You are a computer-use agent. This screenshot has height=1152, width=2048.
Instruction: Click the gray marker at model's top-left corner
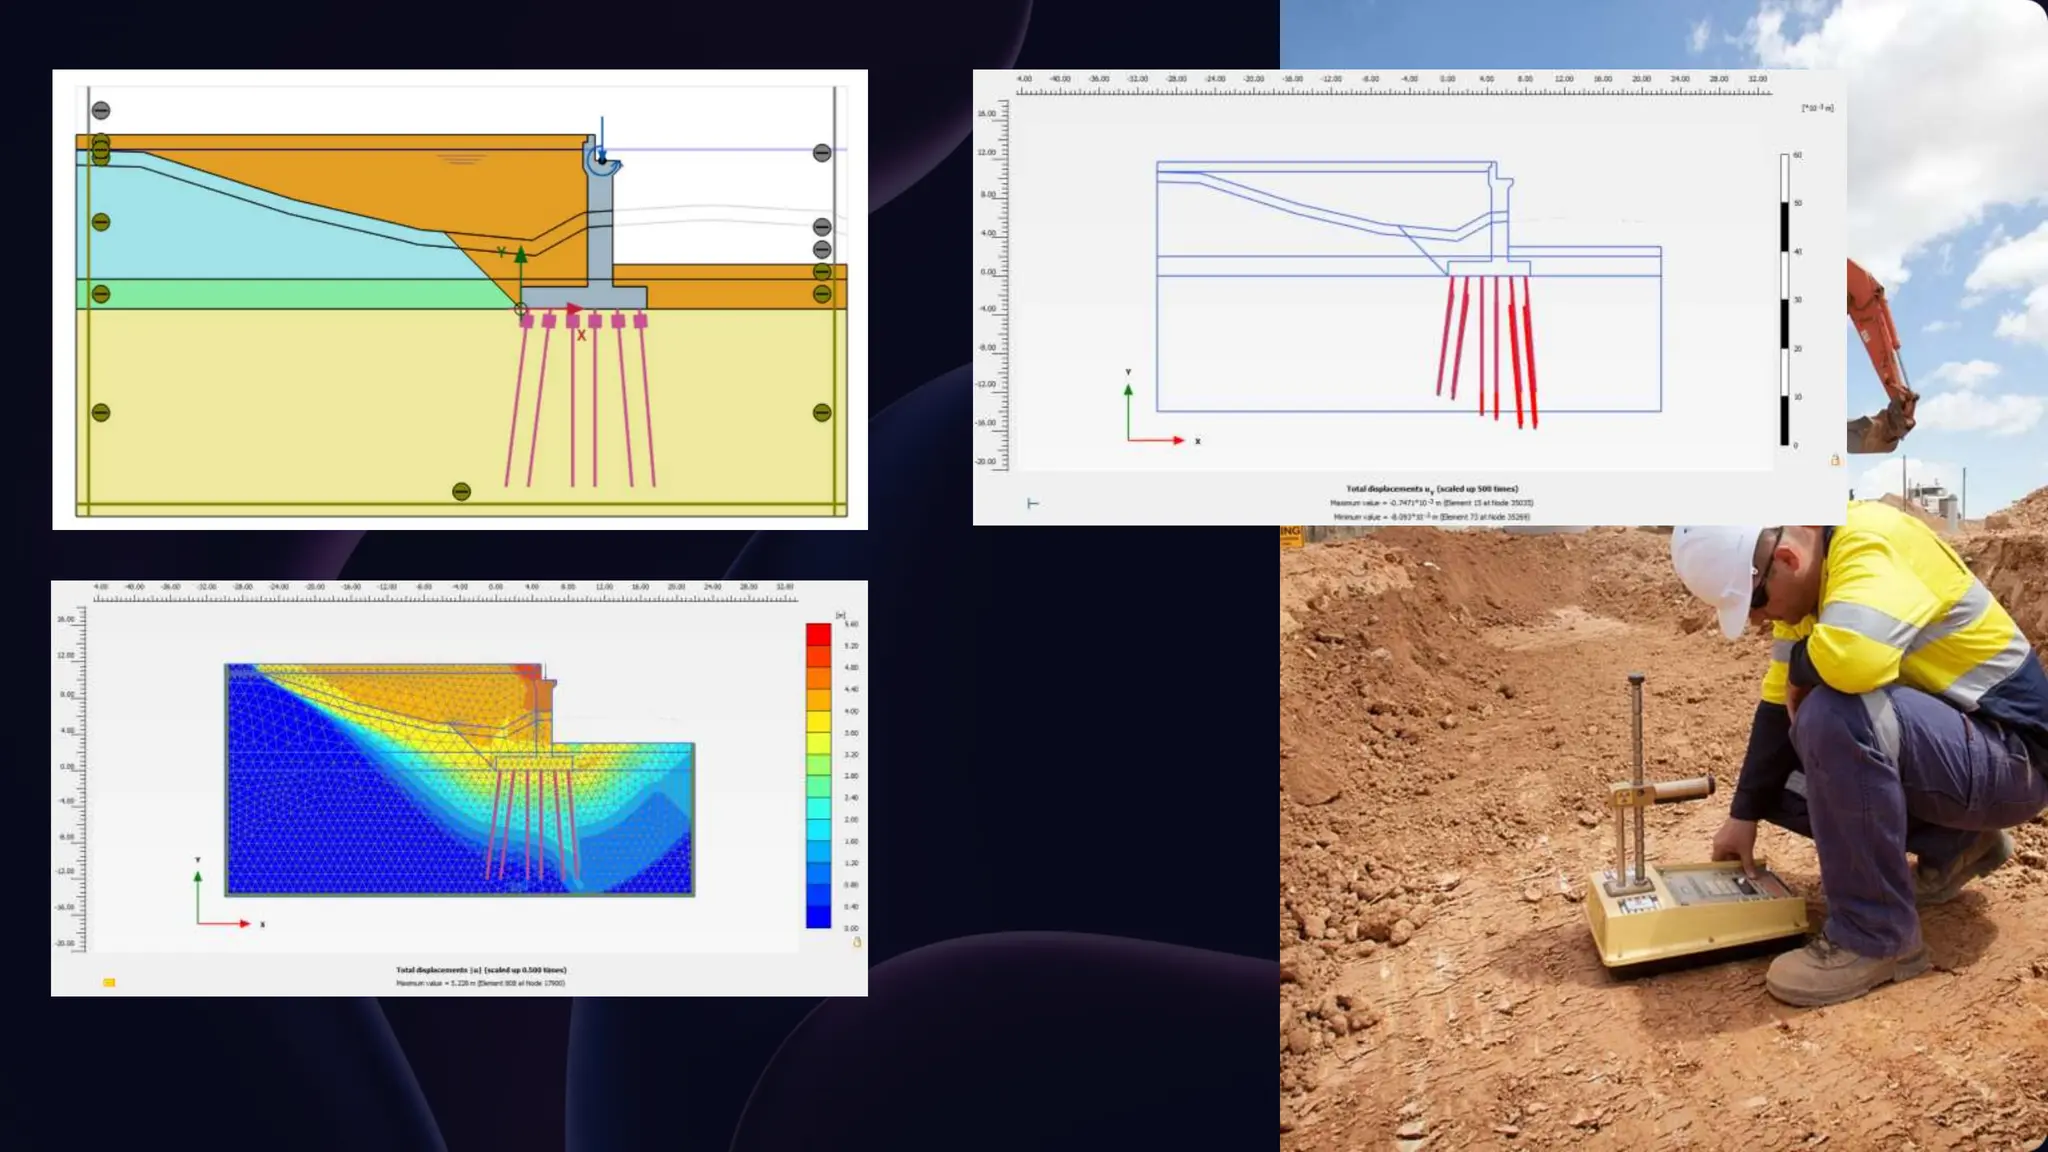pos(101,111)
